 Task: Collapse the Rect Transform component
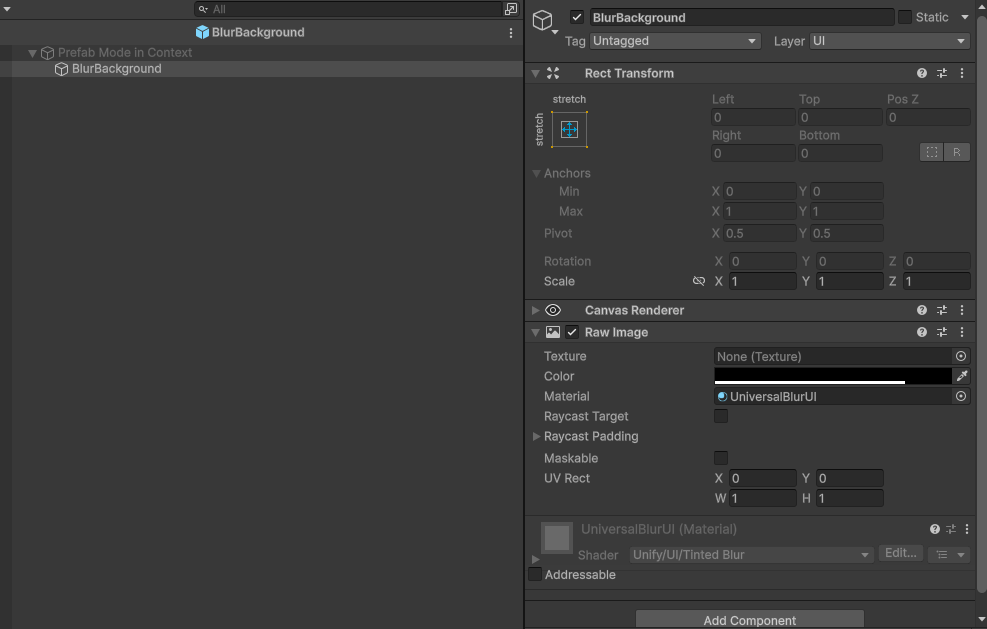536,74
